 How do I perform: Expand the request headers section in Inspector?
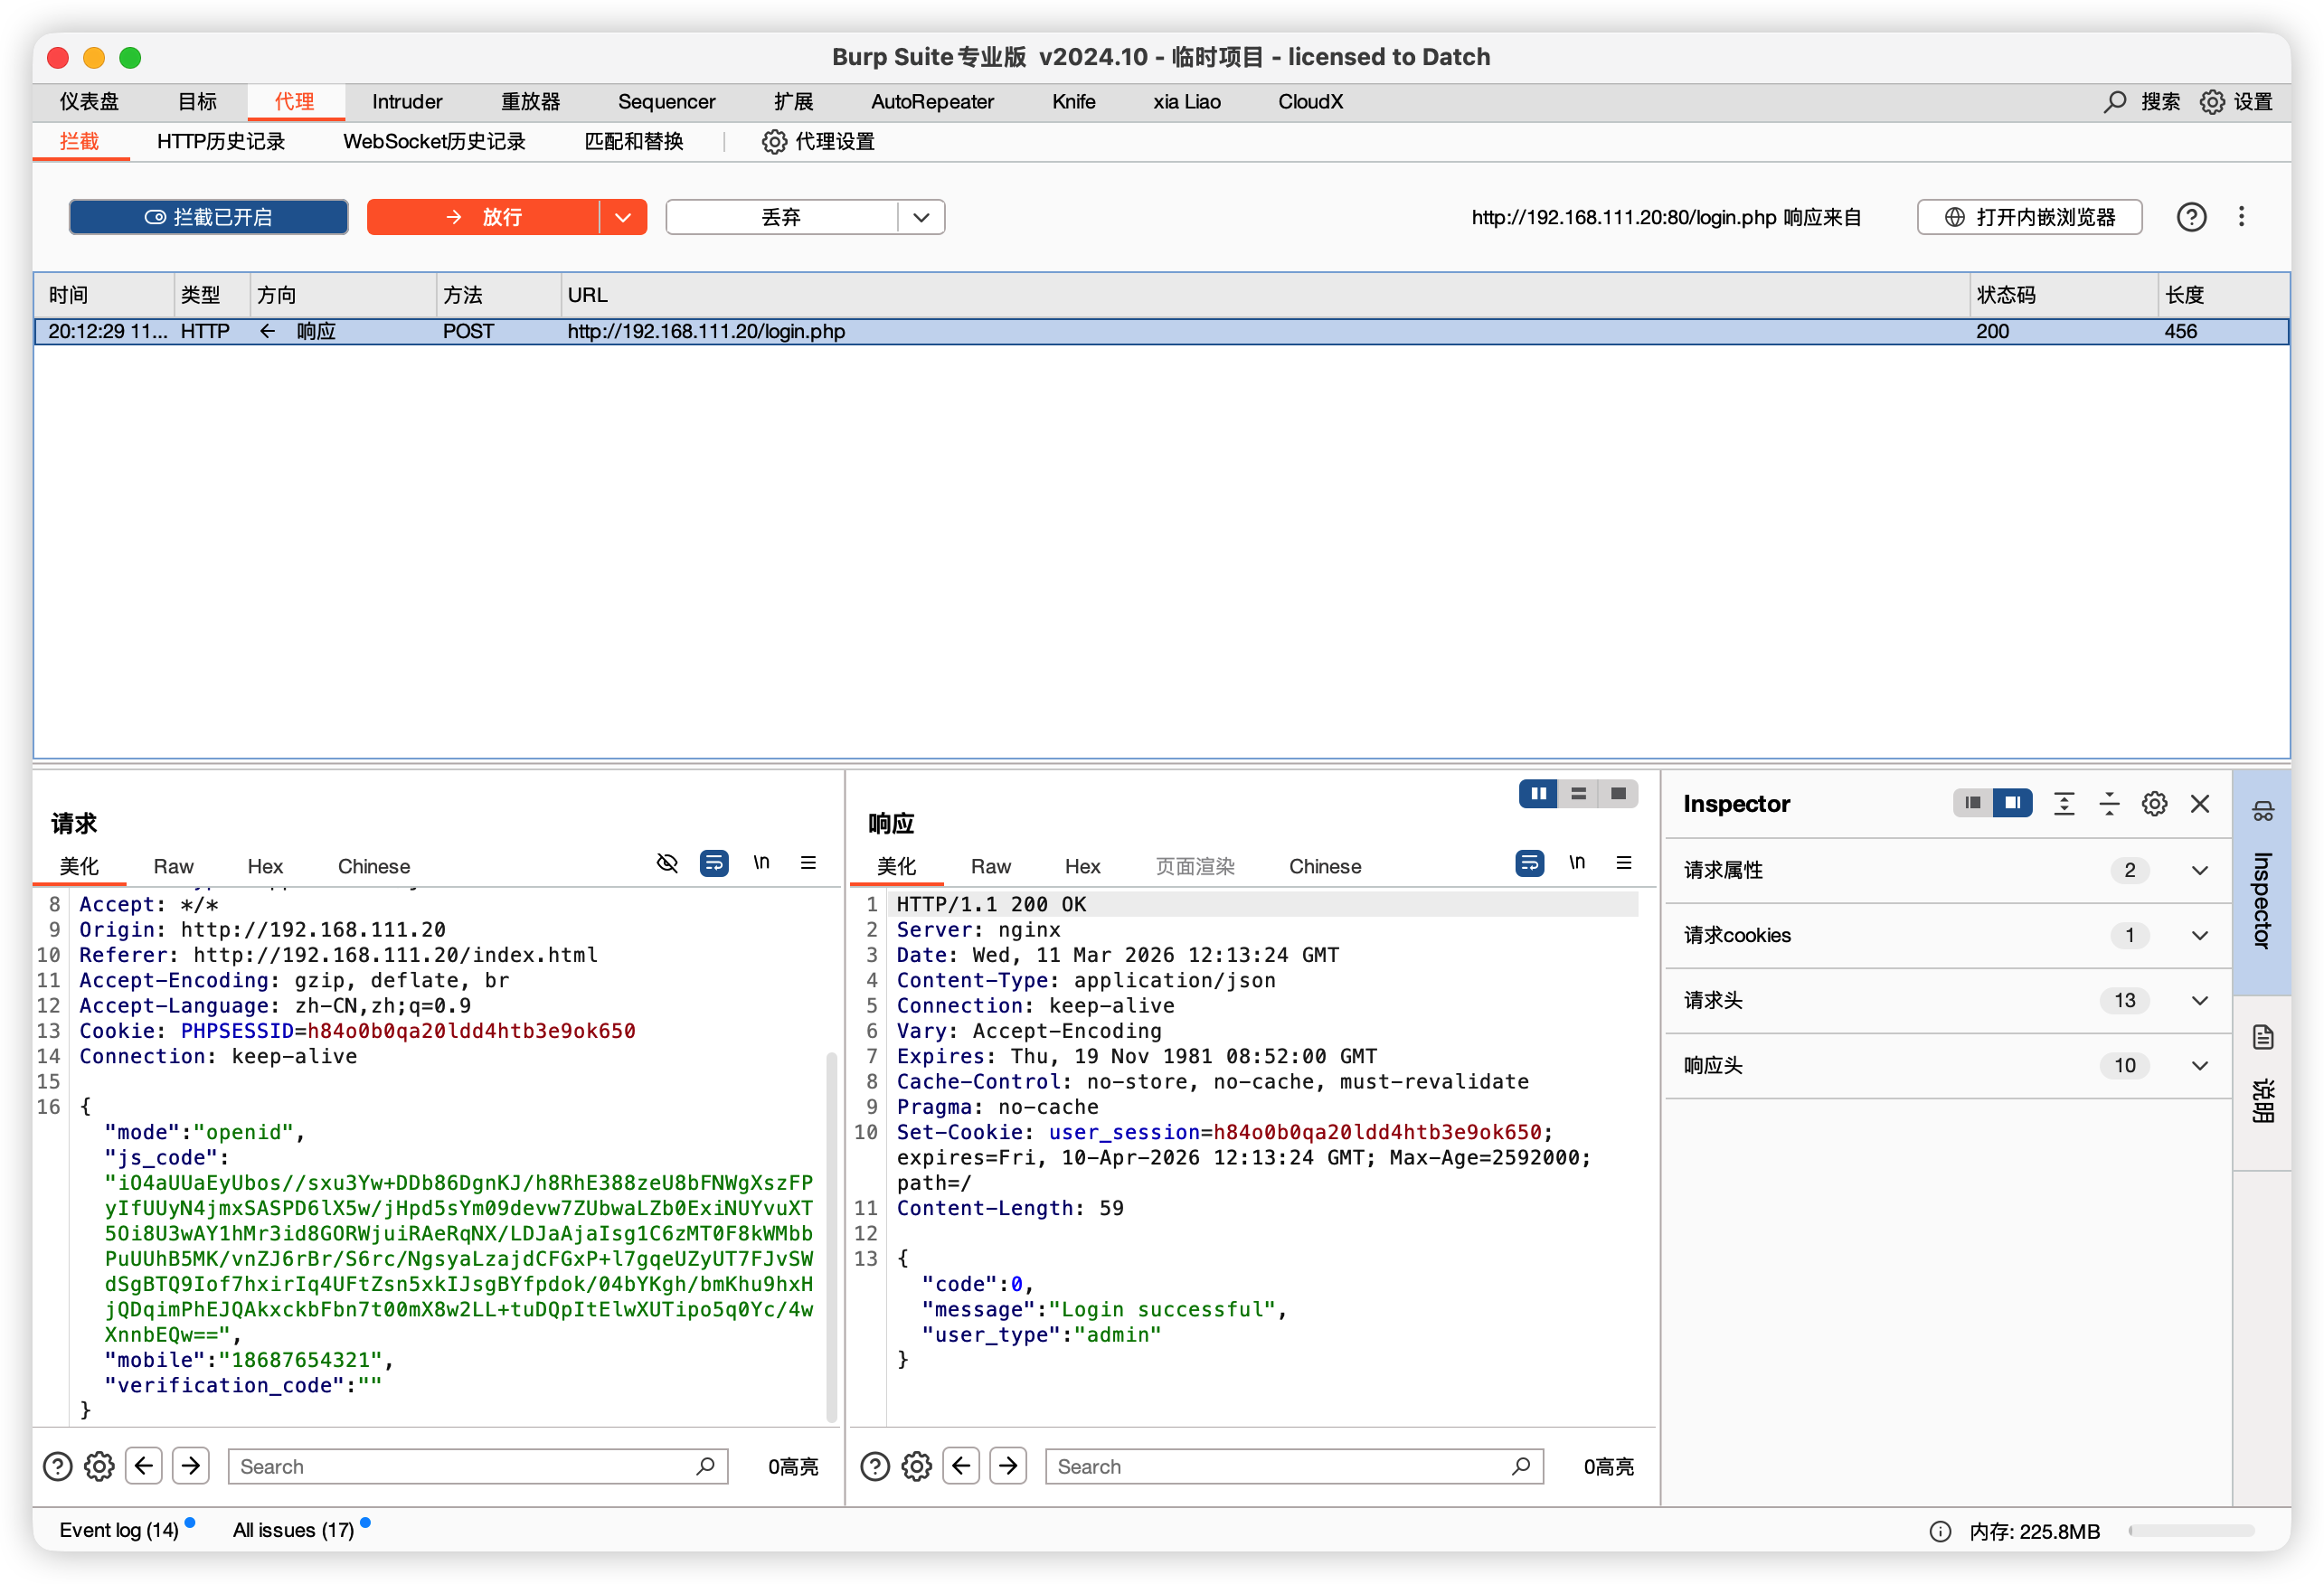tap(2199, 1001)
